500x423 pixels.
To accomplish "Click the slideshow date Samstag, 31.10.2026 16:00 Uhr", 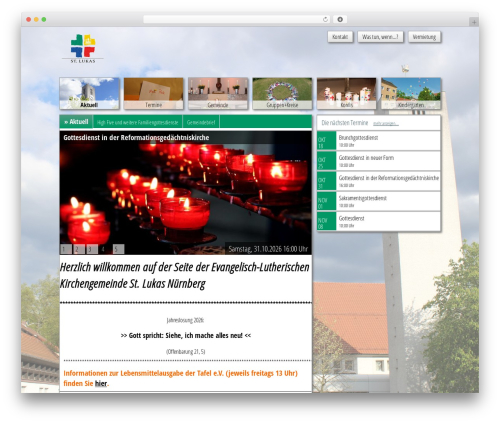I will (x=268, y=249).
